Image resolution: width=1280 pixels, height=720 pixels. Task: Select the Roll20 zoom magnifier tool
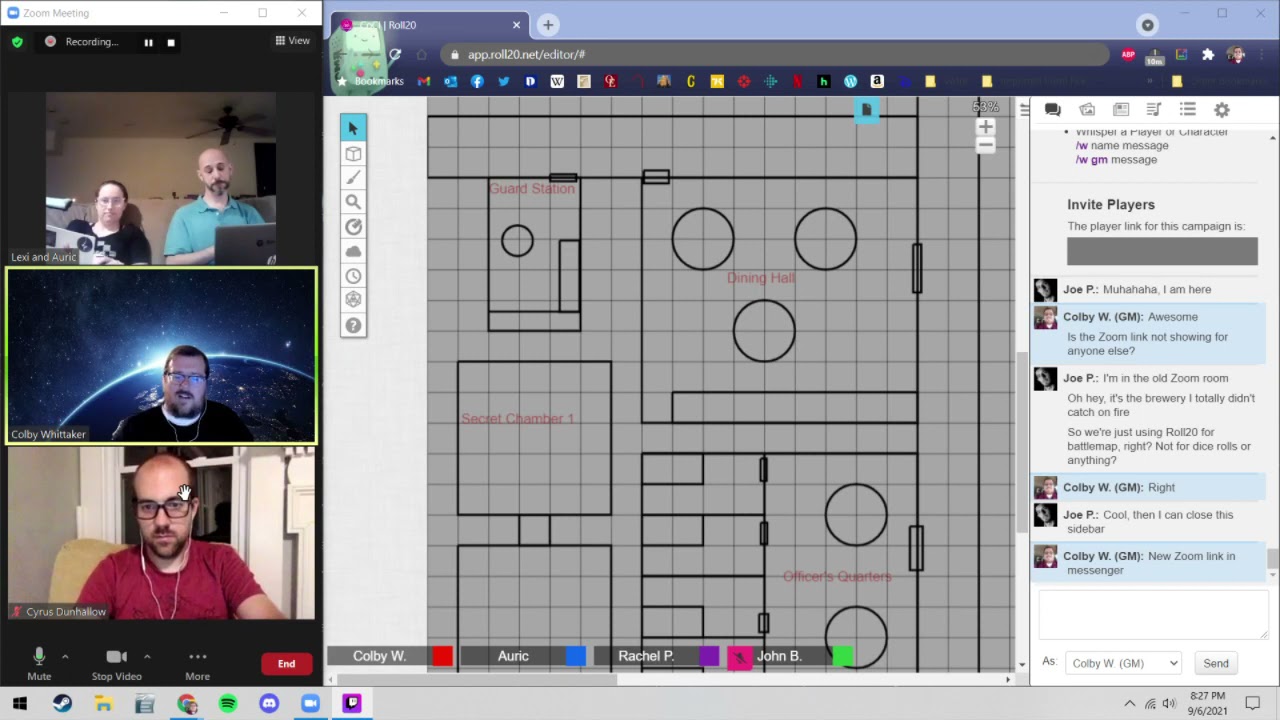click(353, 202)
